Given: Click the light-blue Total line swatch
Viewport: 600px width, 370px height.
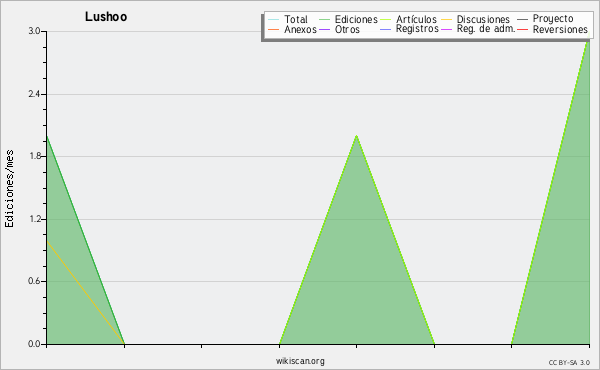Looking at the screenshot, I should [x=274, y=20].
